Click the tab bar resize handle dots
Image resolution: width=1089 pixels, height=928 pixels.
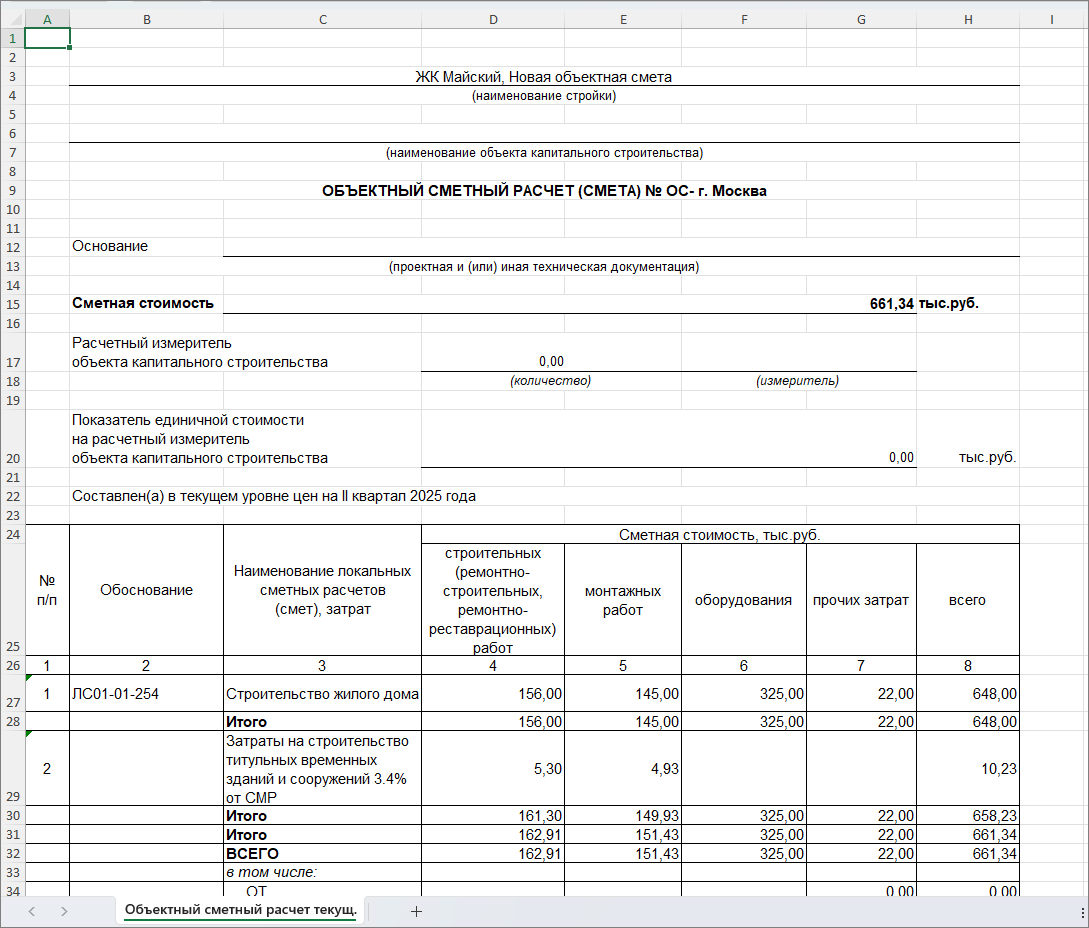point(1083,911)
